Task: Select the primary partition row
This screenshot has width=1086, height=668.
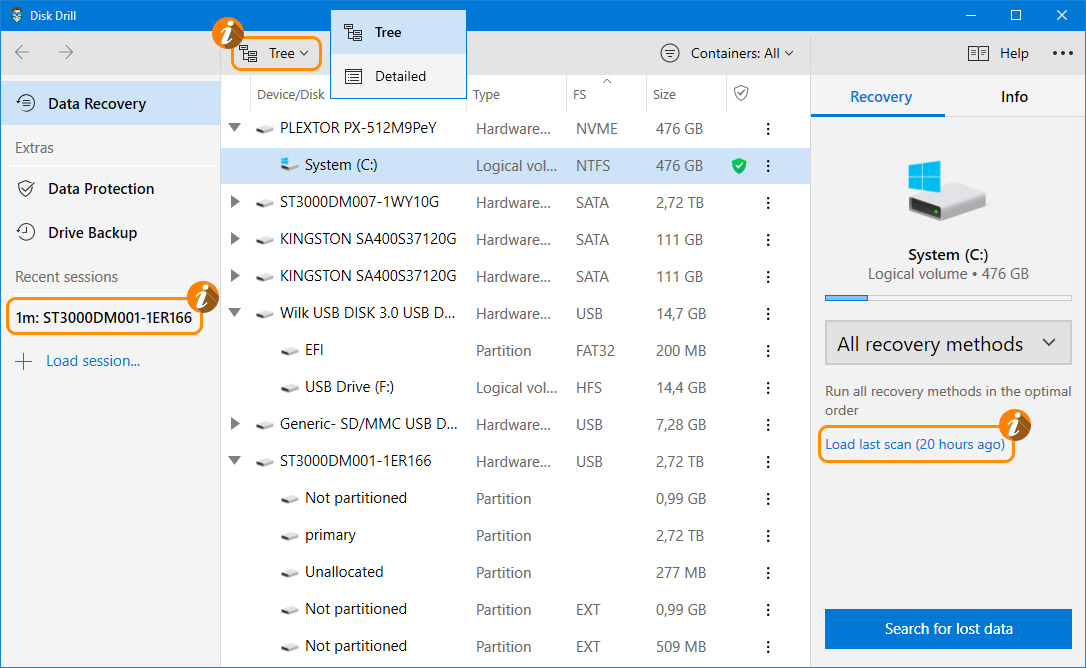Action: coord(515,536)
